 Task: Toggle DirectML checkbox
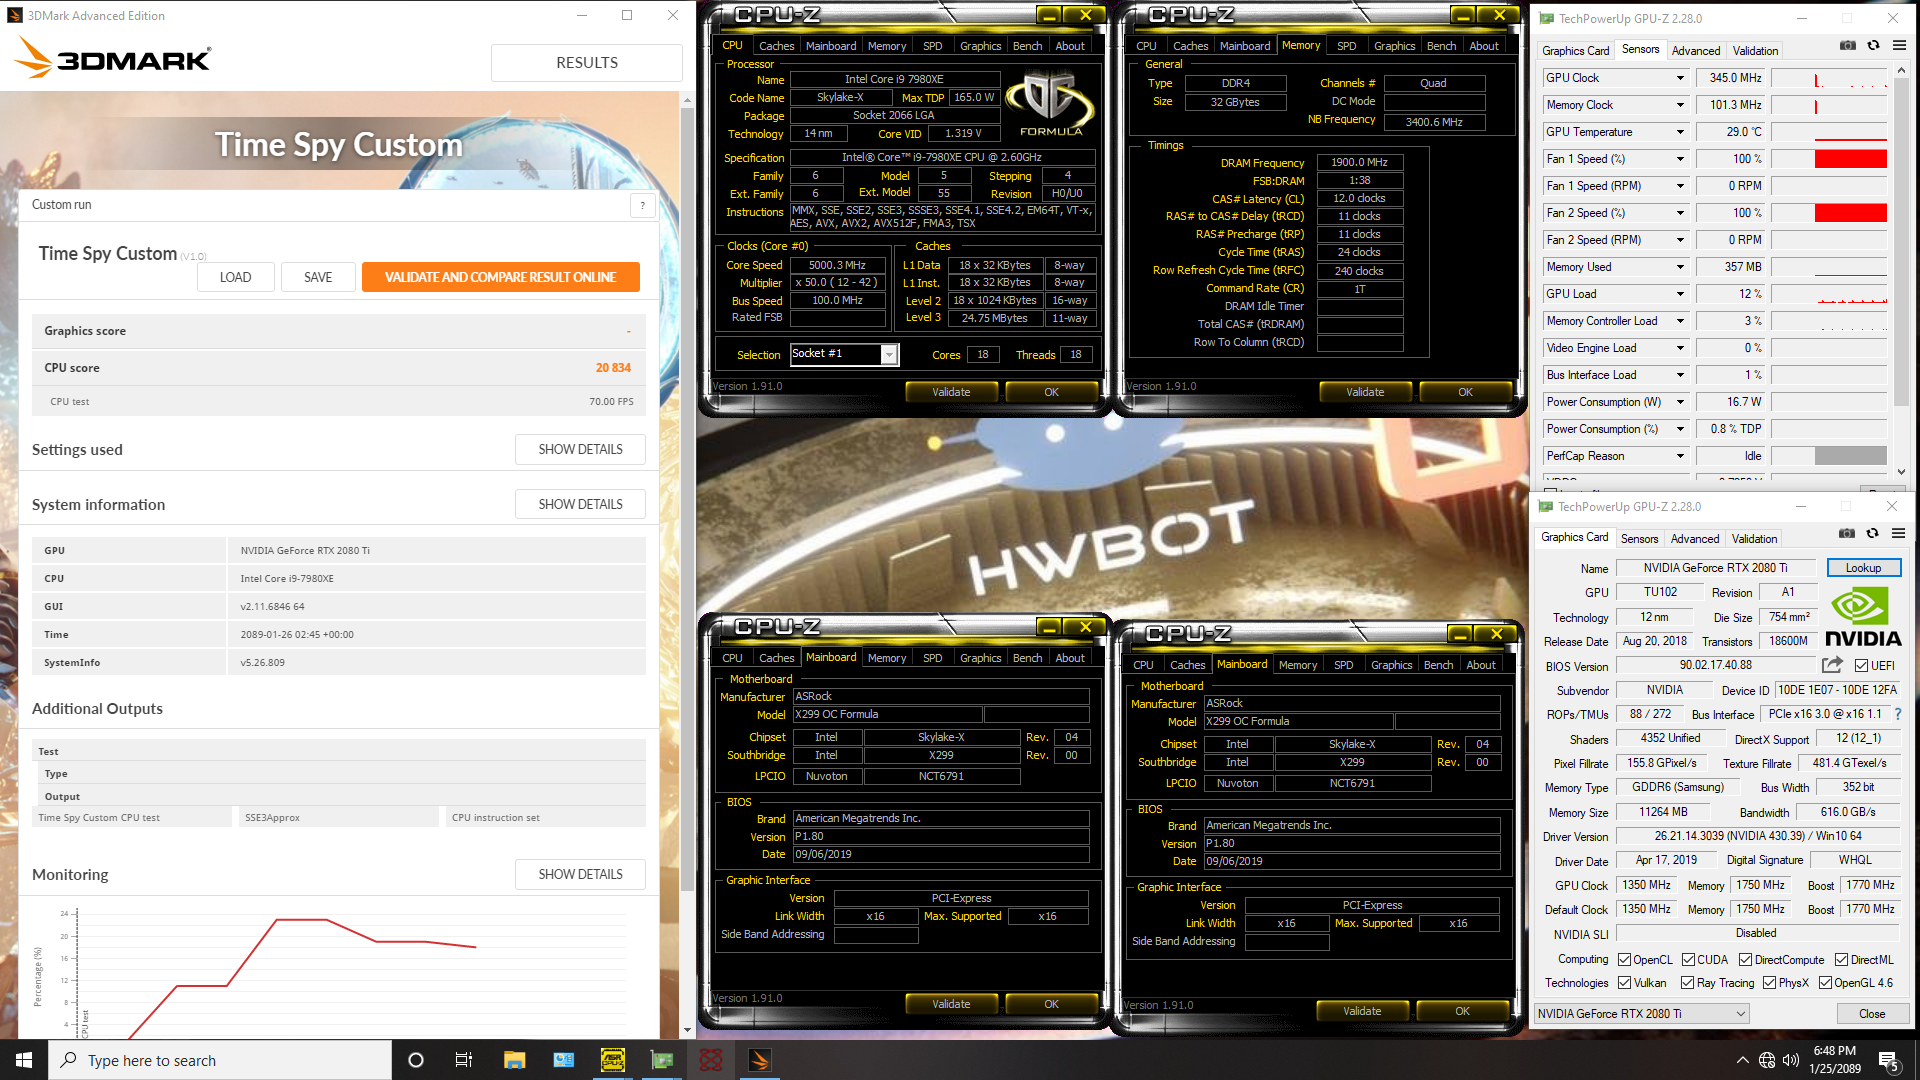tap(1841, 960)
